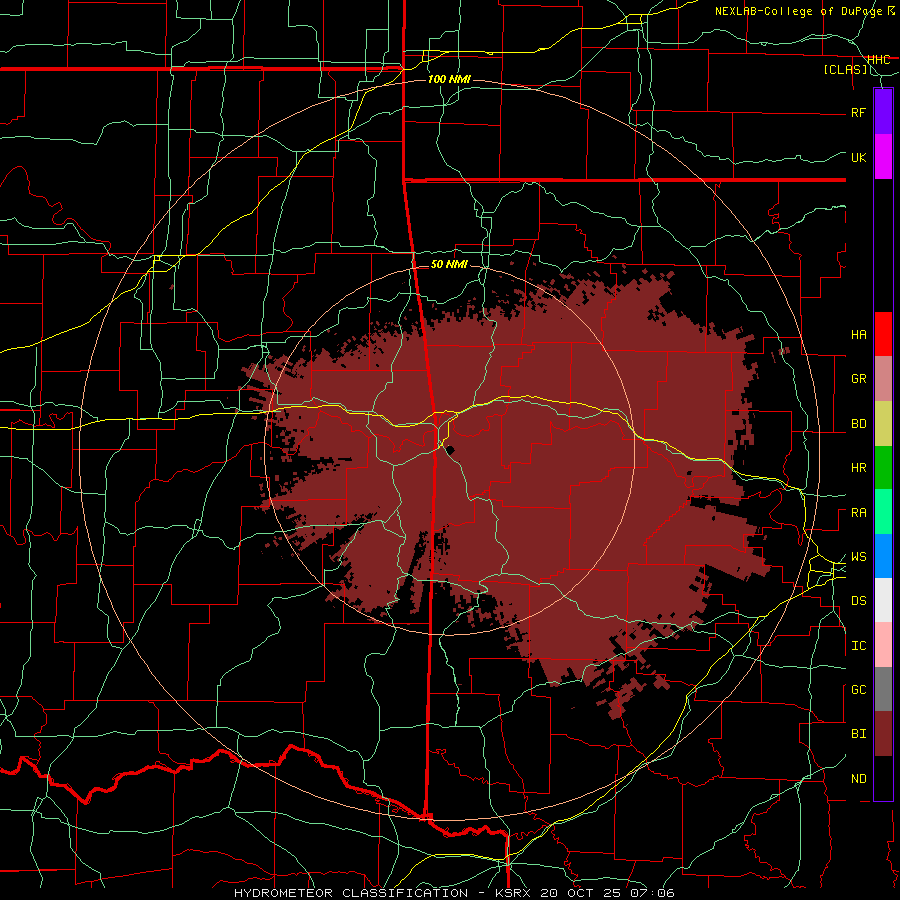Image resolution: width=900 pixels, height=900 pixels.
Task: Click the yellow BD legend swatch
Action: click(883, 424)
